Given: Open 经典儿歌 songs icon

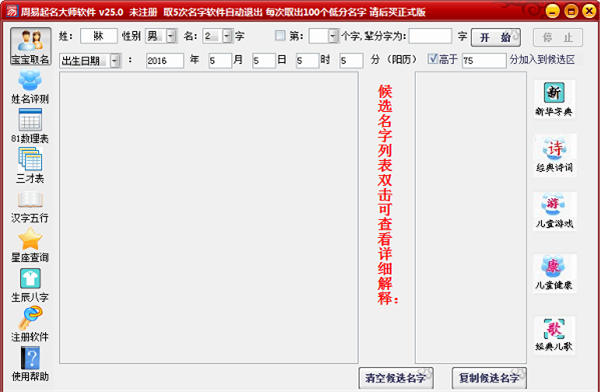Looking at the screenshot, I should click(554, 335).
